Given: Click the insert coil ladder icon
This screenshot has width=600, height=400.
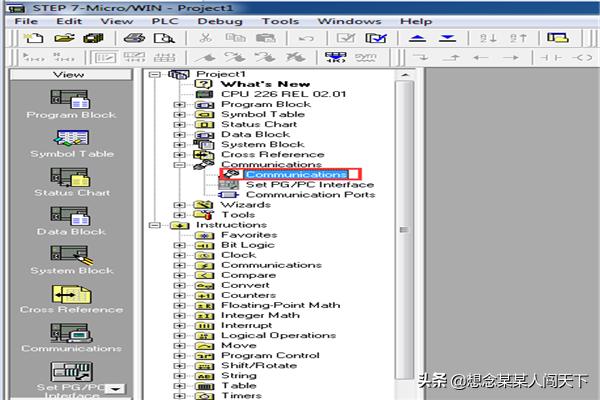Looking at the screenshot, I should click(x=582, y=58).
